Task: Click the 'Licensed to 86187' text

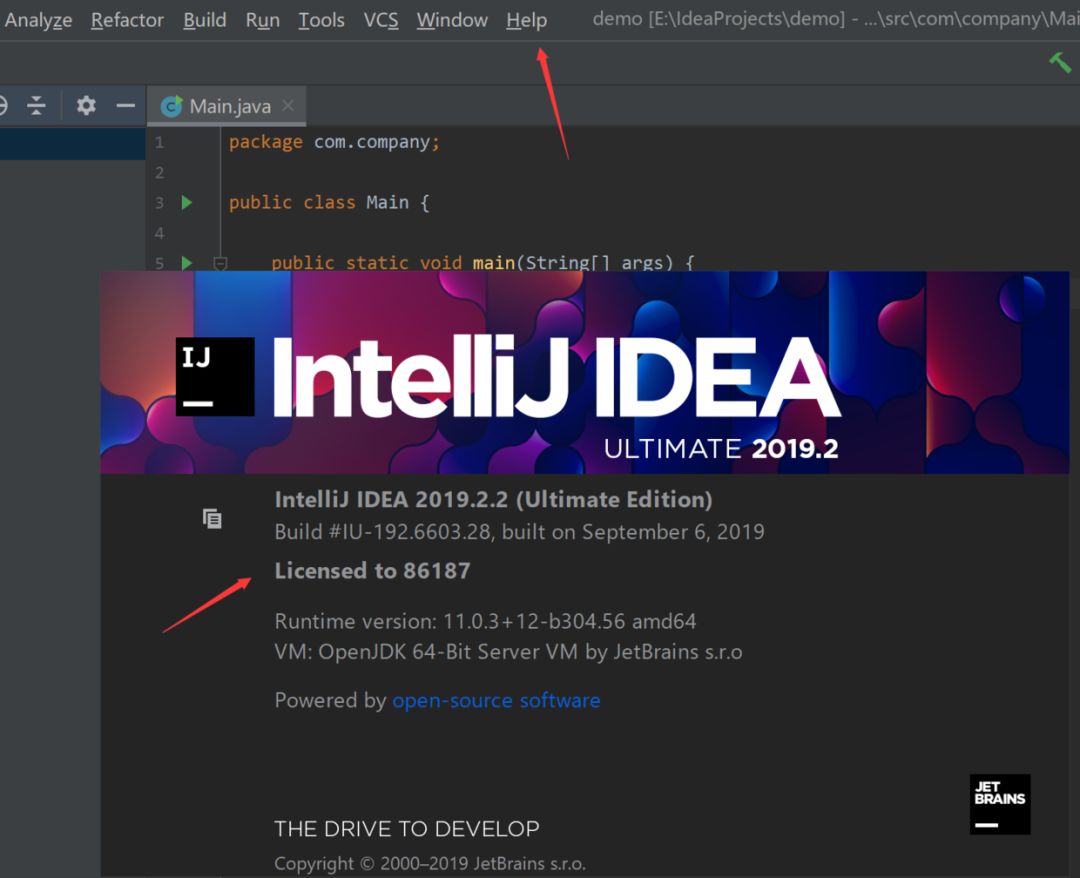Action: pyautogui.click(x=372, y=571)
